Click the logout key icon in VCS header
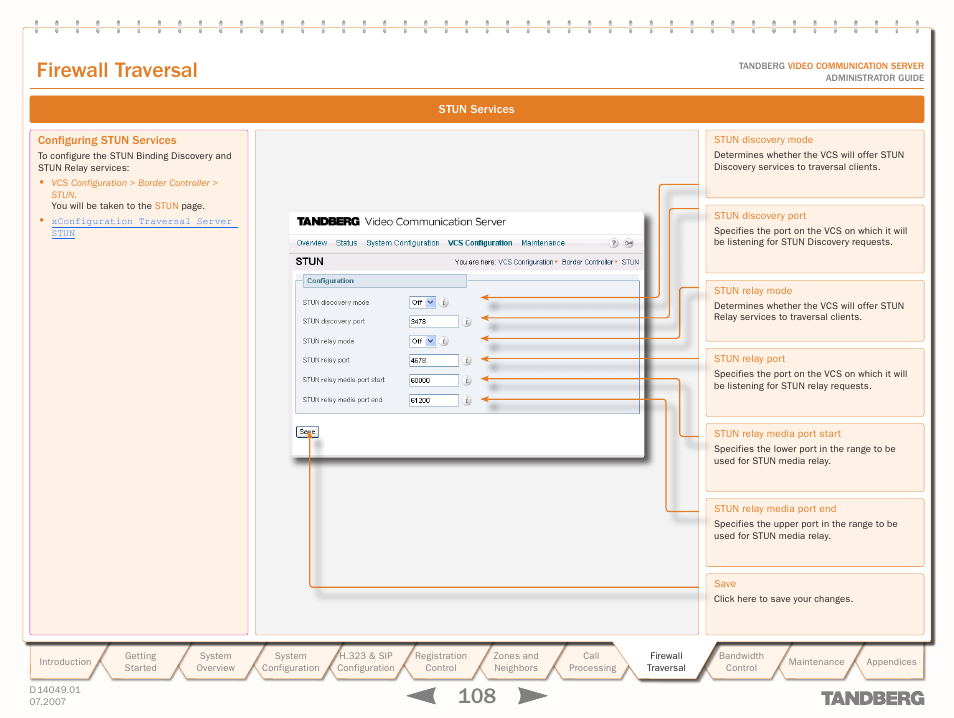954x718 pixels. point(628,243)
